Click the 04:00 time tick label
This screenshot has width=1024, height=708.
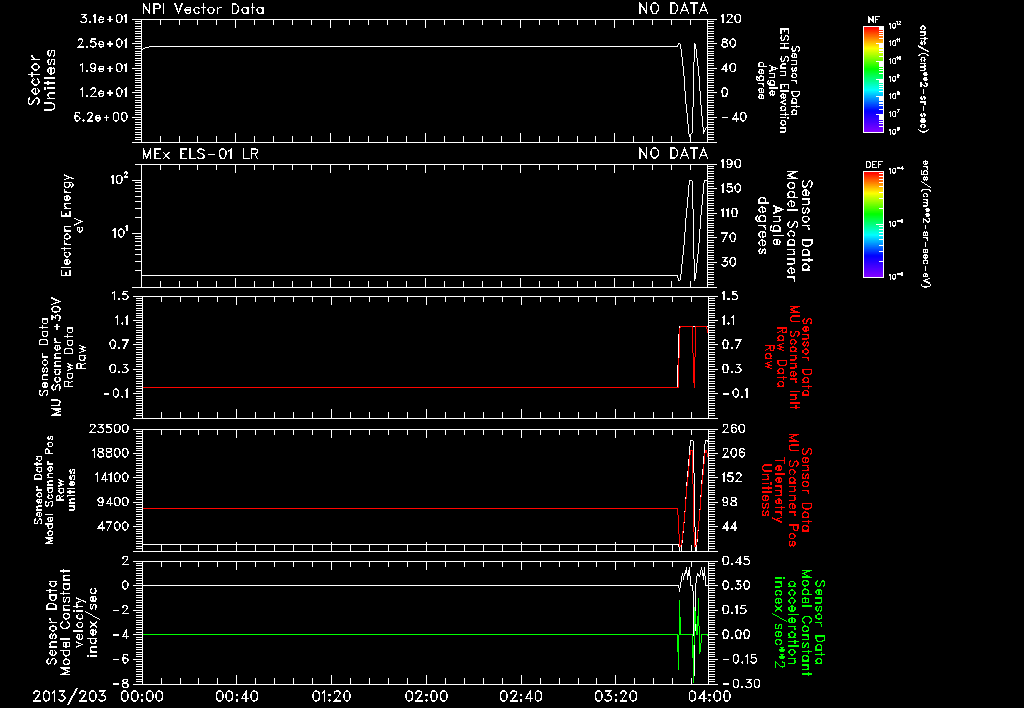pyautogui.click(x=711, y=696)
